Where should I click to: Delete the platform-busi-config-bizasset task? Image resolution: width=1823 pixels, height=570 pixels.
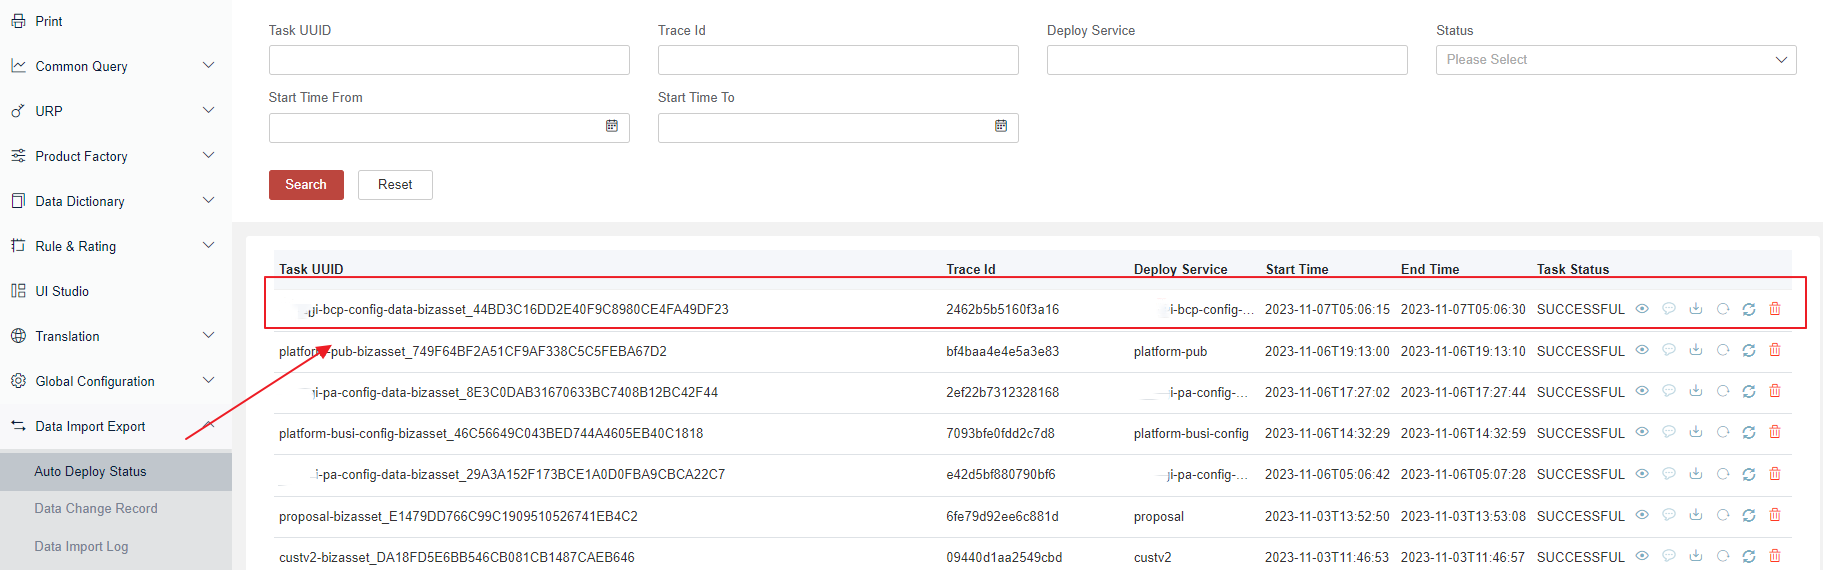pos(1775,432)
